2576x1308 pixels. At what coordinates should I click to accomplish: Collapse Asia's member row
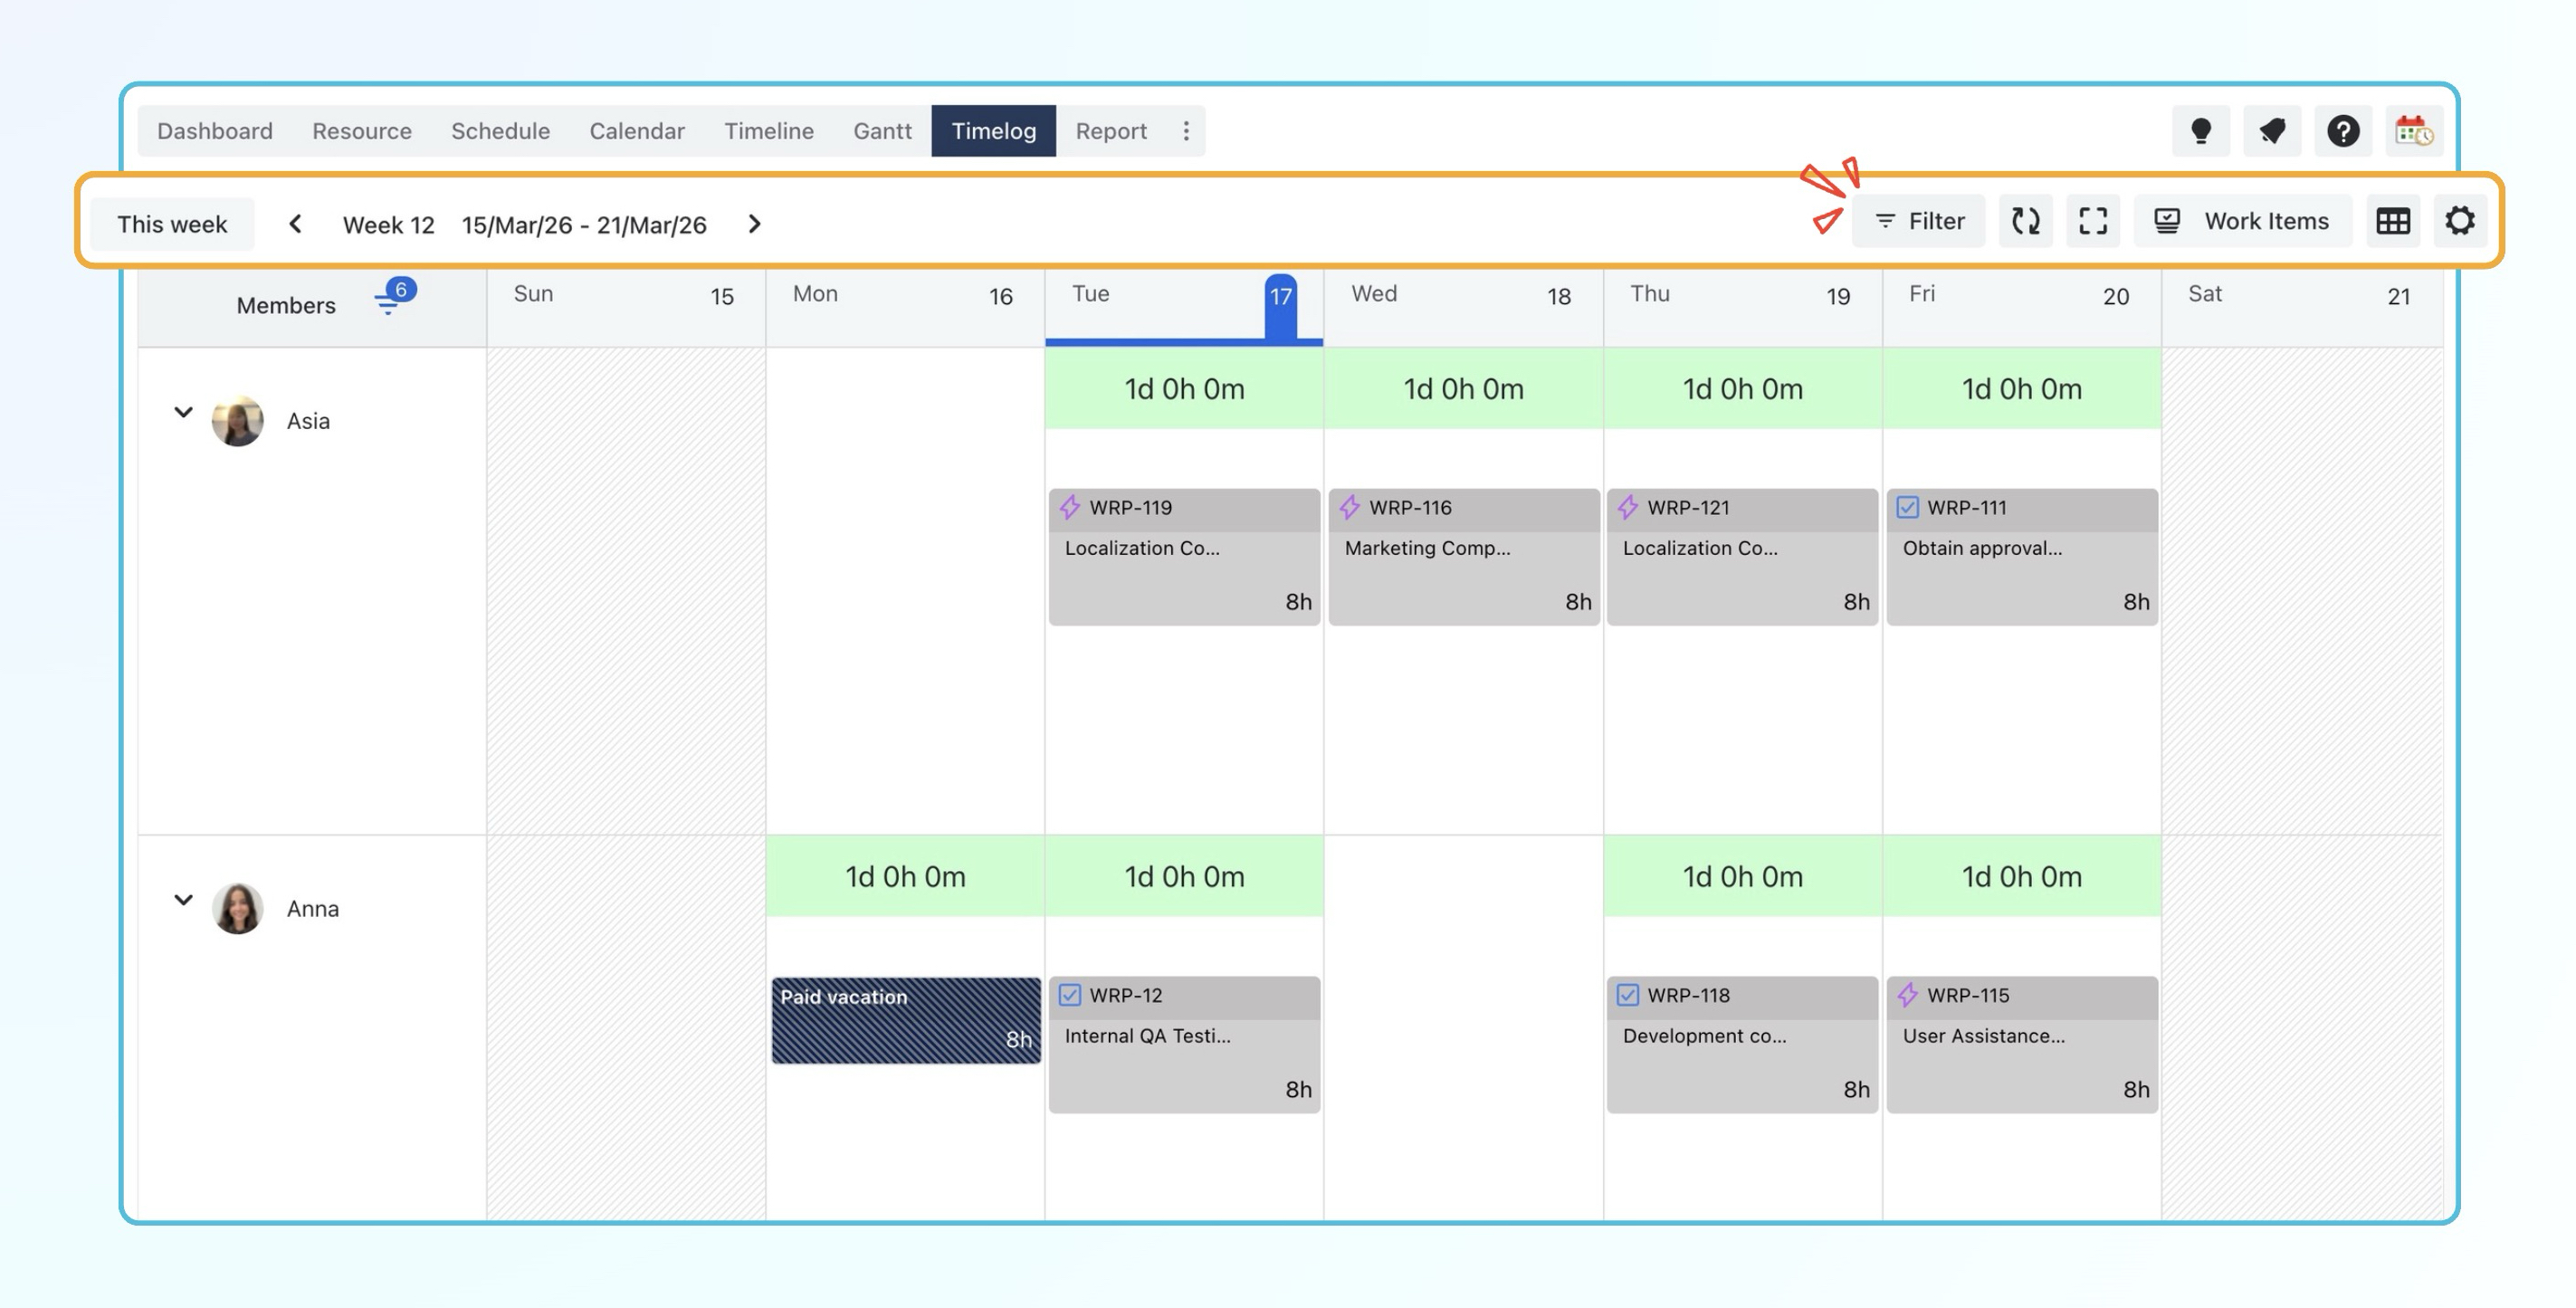click(183, 412)
